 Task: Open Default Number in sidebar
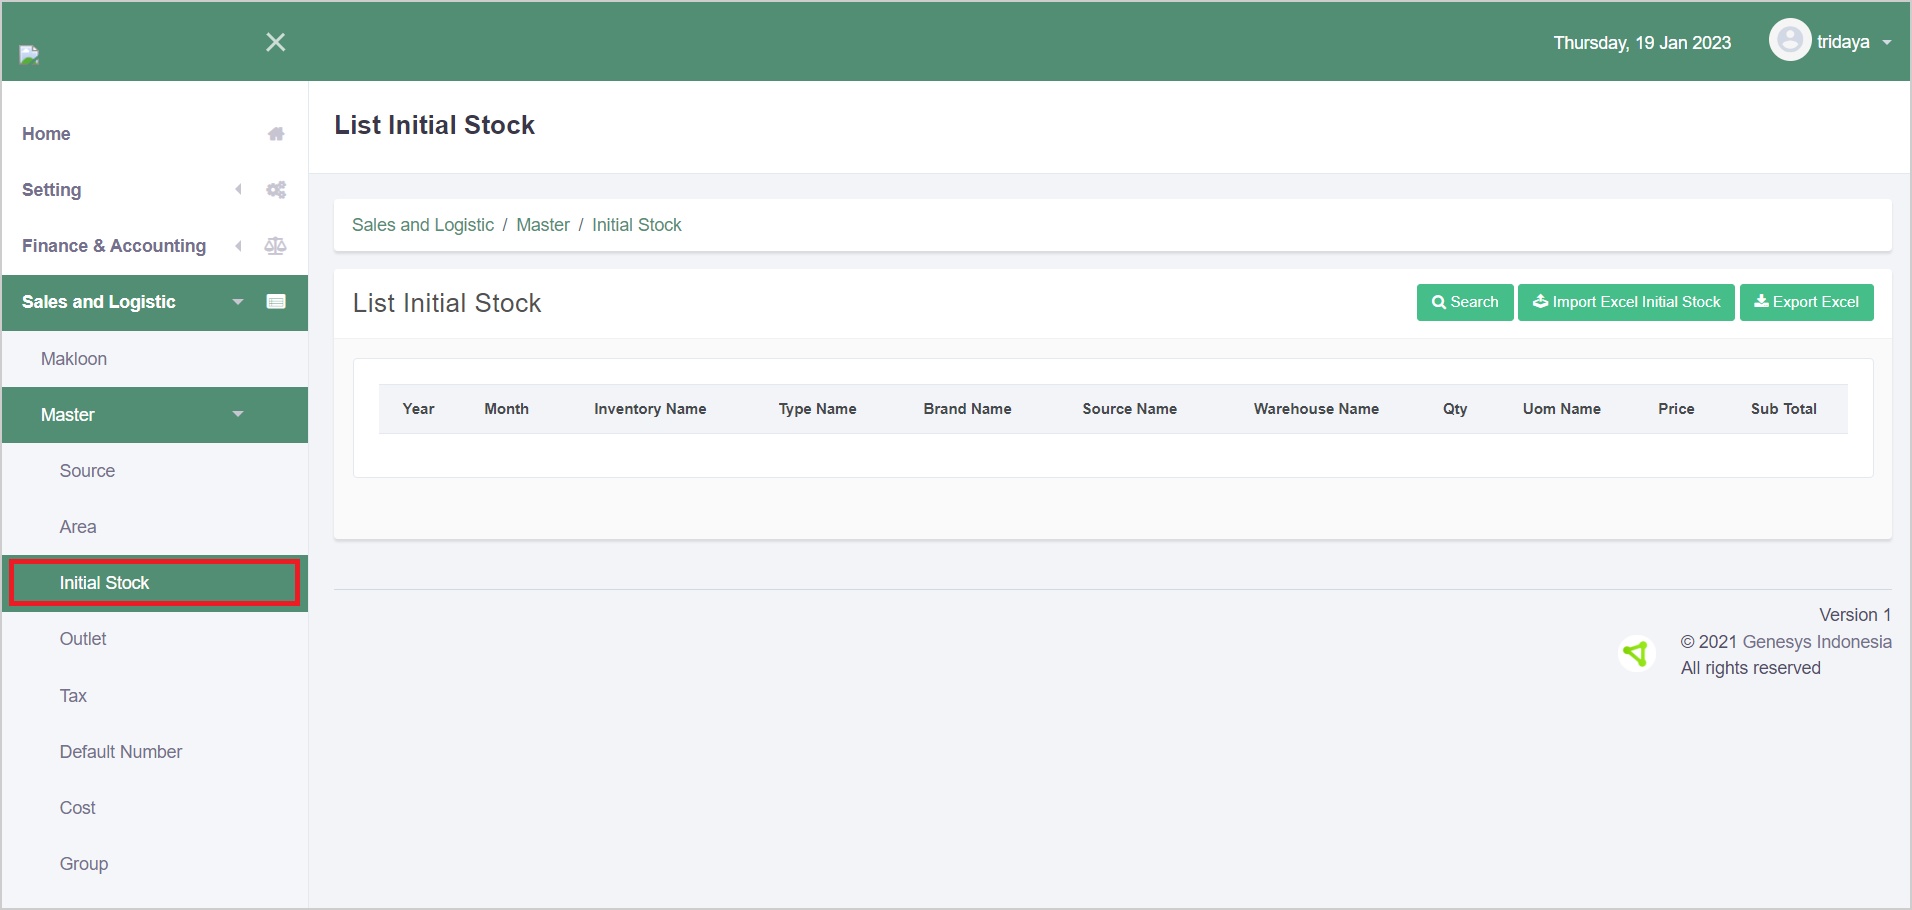coord(121,752)
